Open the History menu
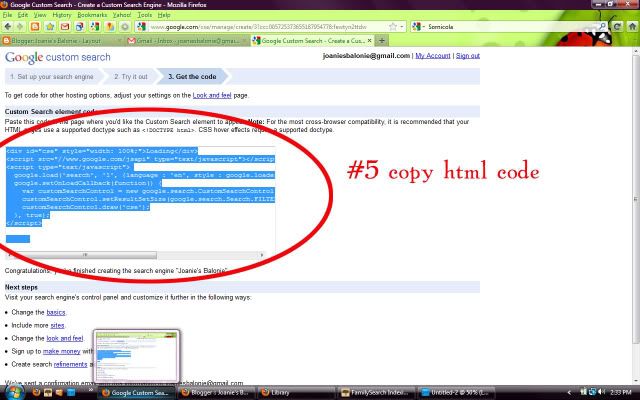640x400 pixels. (62, 15)
